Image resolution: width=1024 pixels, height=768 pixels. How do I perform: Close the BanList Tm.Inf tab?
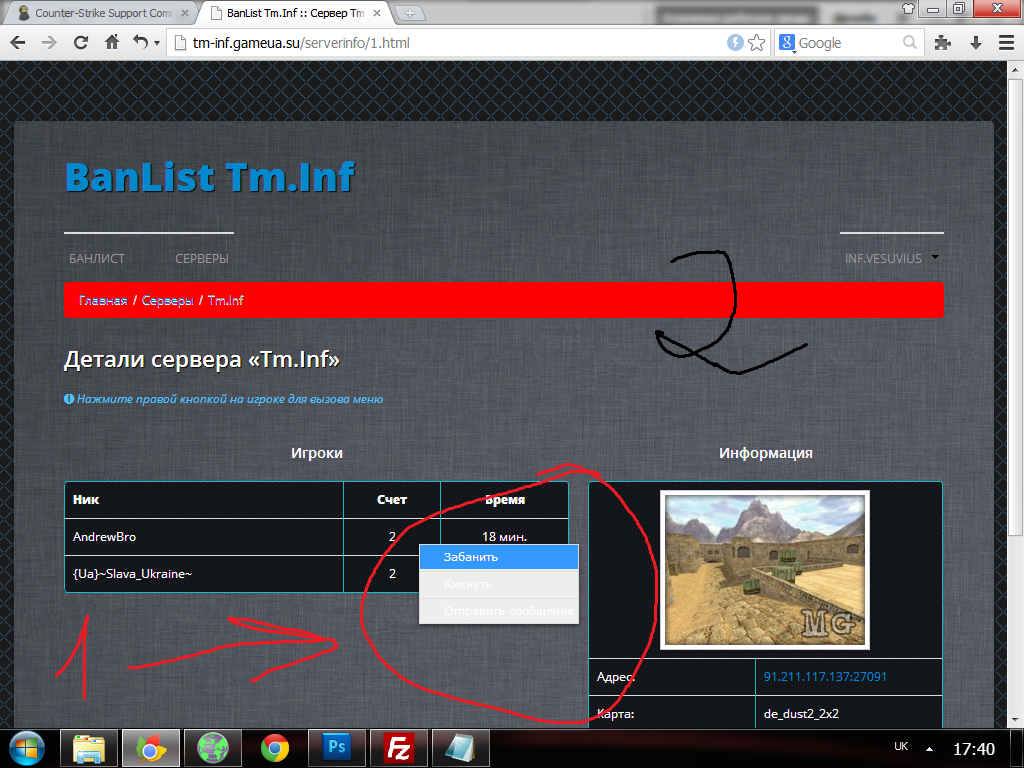coord(377,13)
